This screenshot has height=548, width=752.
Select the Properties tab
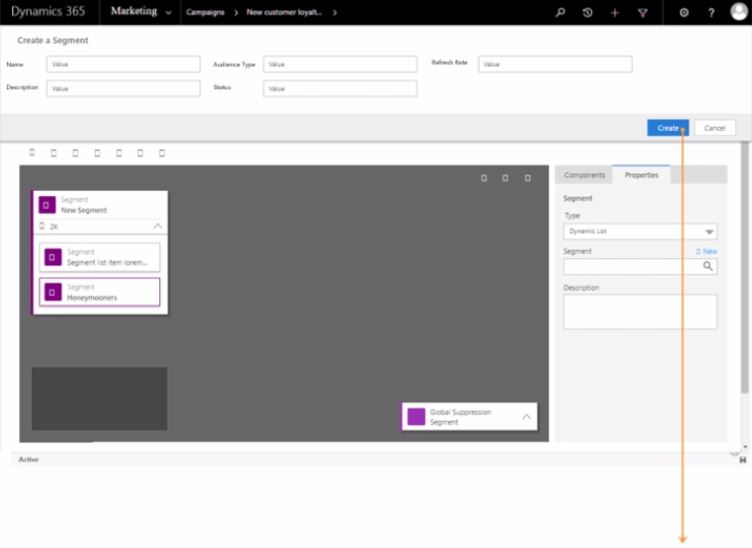641,175
